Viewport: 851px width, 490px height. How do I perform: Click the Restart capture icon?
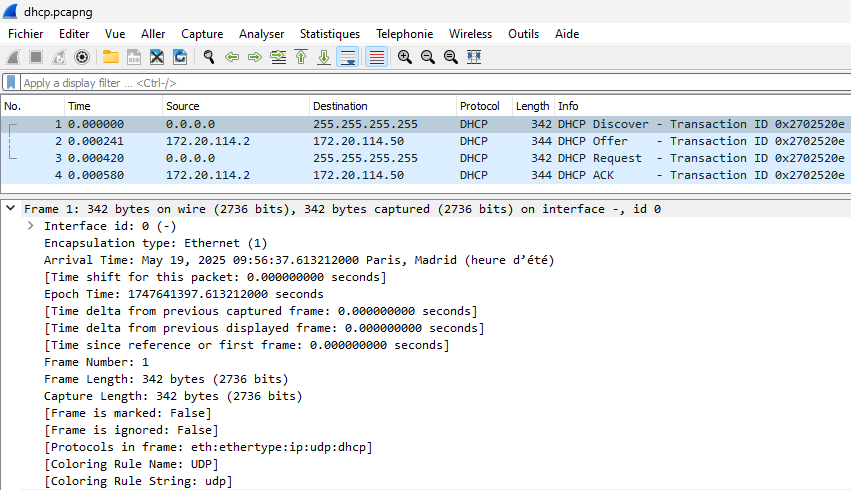pyautogui.click(x=59, y=57)
